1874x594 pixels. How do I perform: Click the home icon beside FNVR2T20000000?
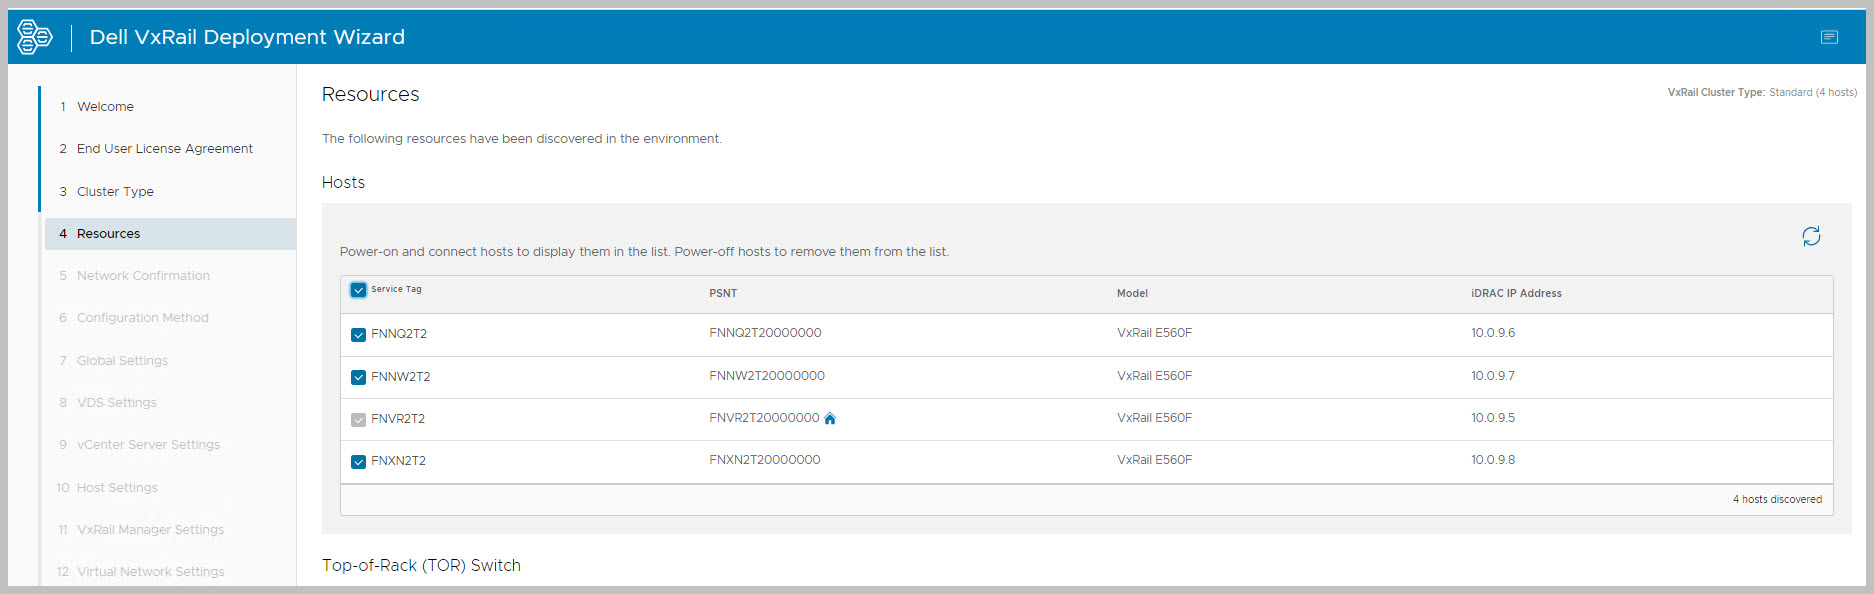coord(830,419)
